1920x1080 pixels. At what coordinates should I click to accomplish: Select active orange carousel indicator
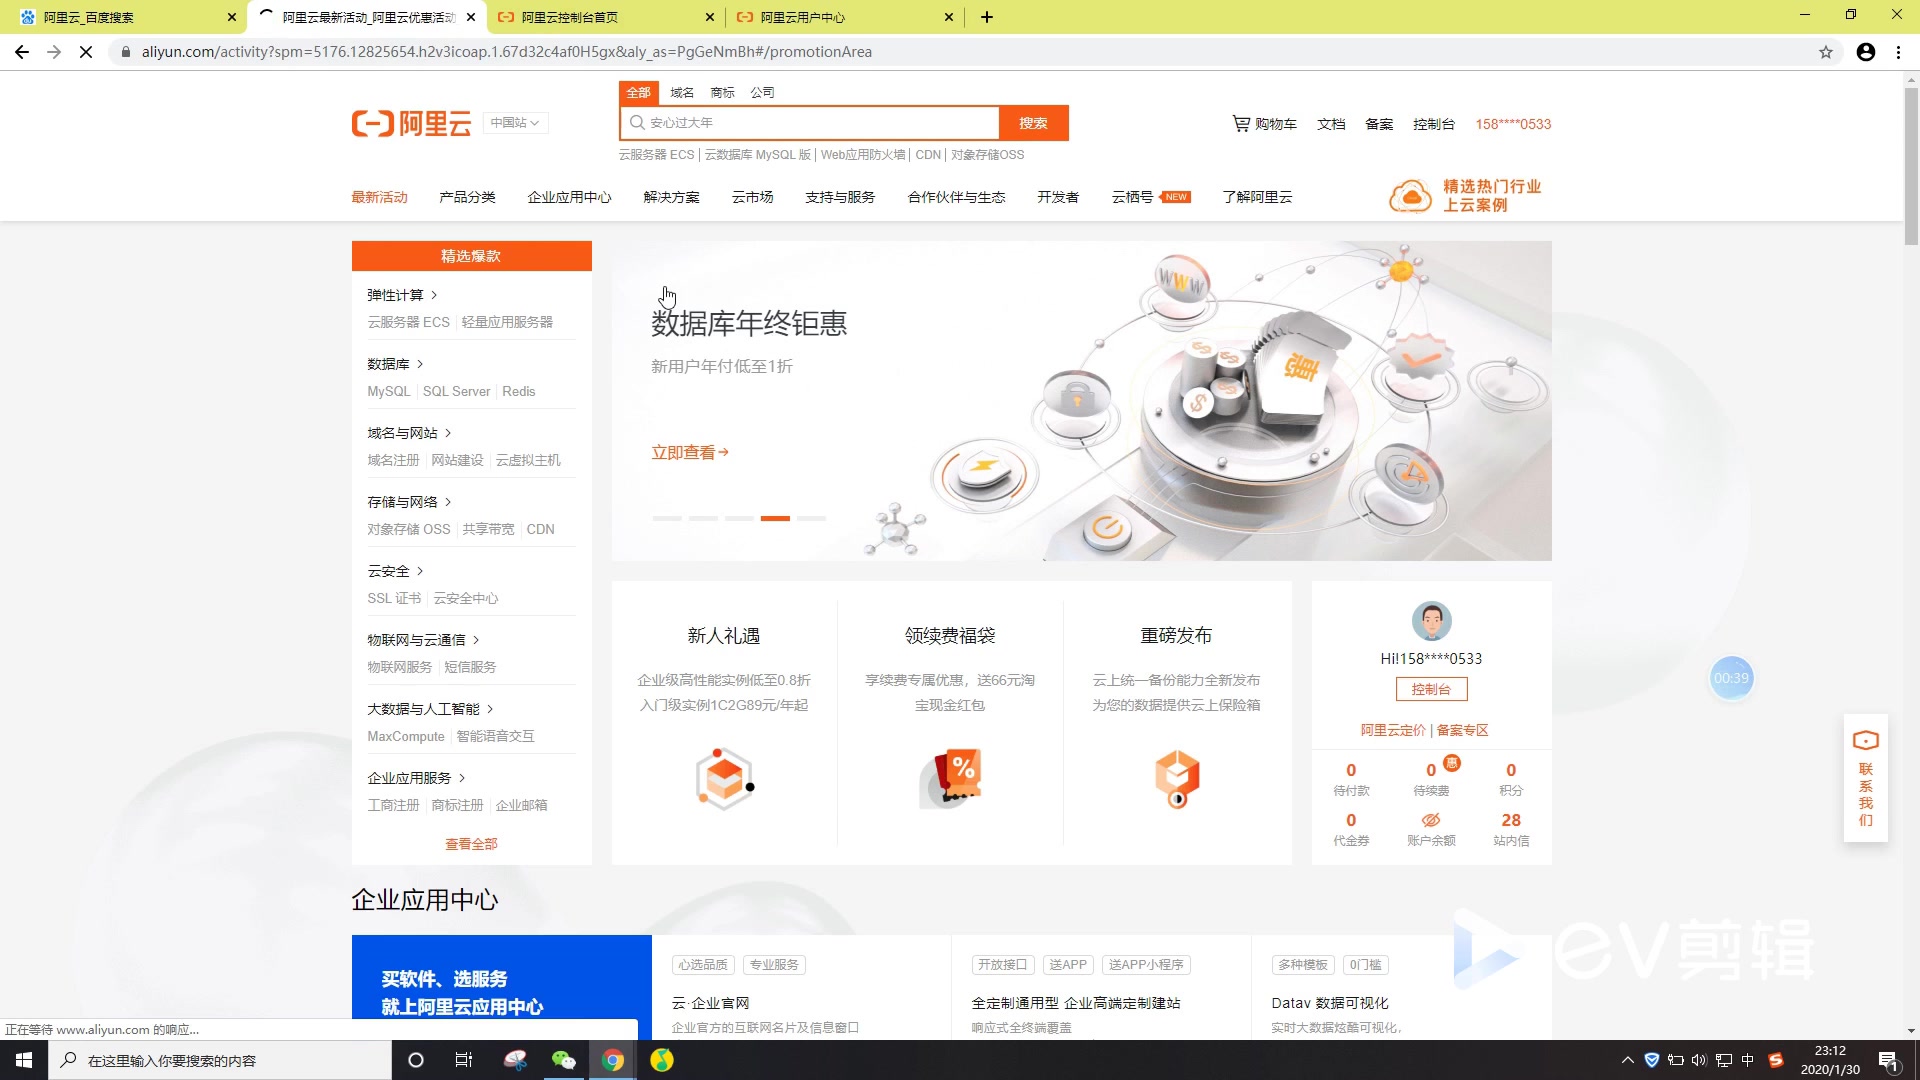[775, 518]
